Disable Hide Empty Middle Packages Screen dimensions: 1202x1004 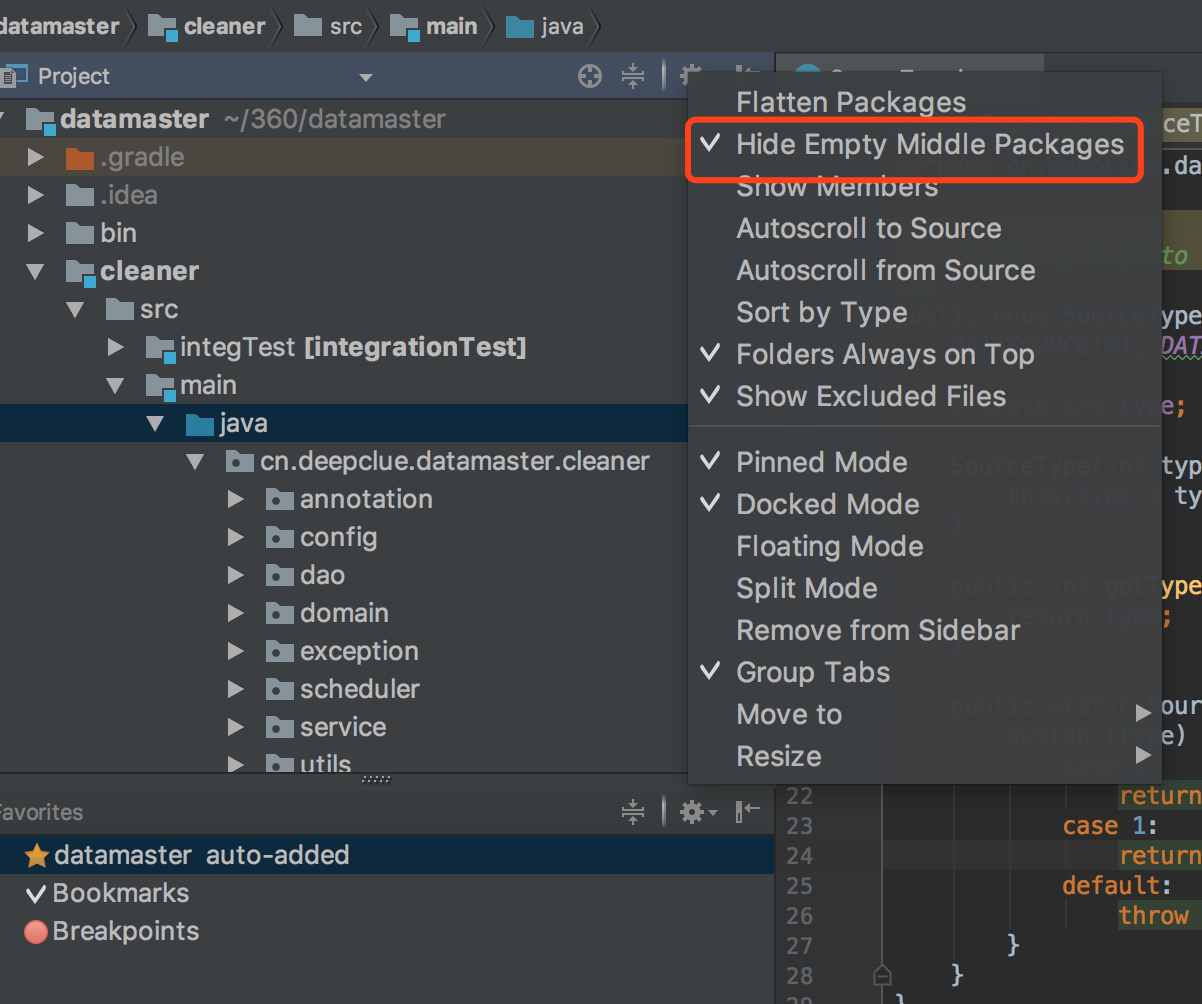click(x=929, y=145)
